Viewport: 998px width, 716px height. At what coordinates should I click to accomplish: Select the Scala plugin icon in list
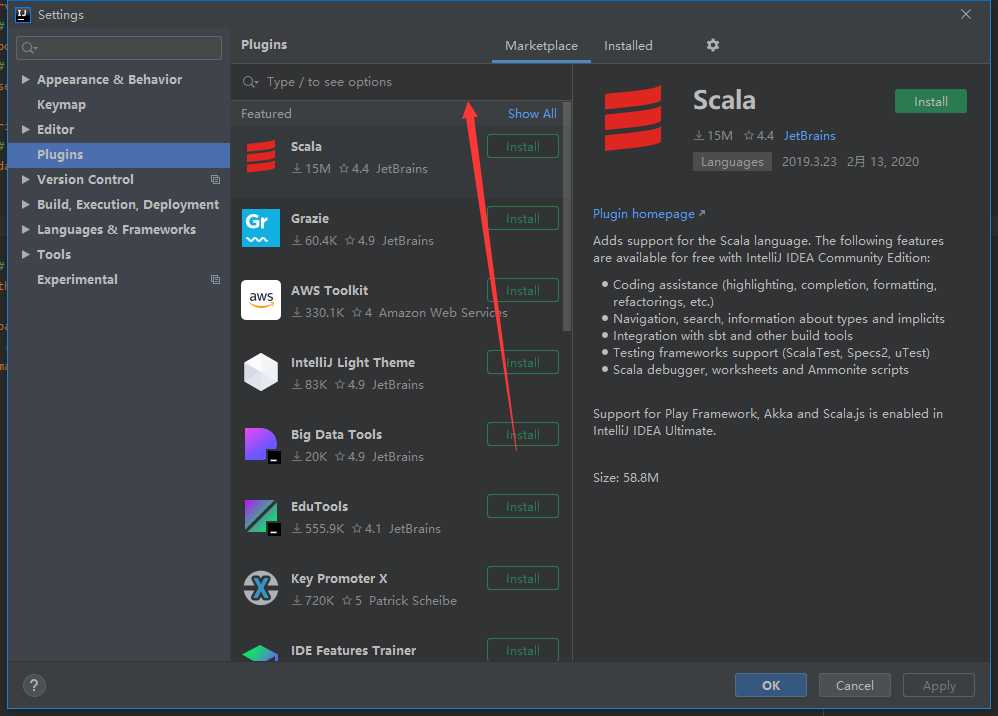click(x=261, y=157)
